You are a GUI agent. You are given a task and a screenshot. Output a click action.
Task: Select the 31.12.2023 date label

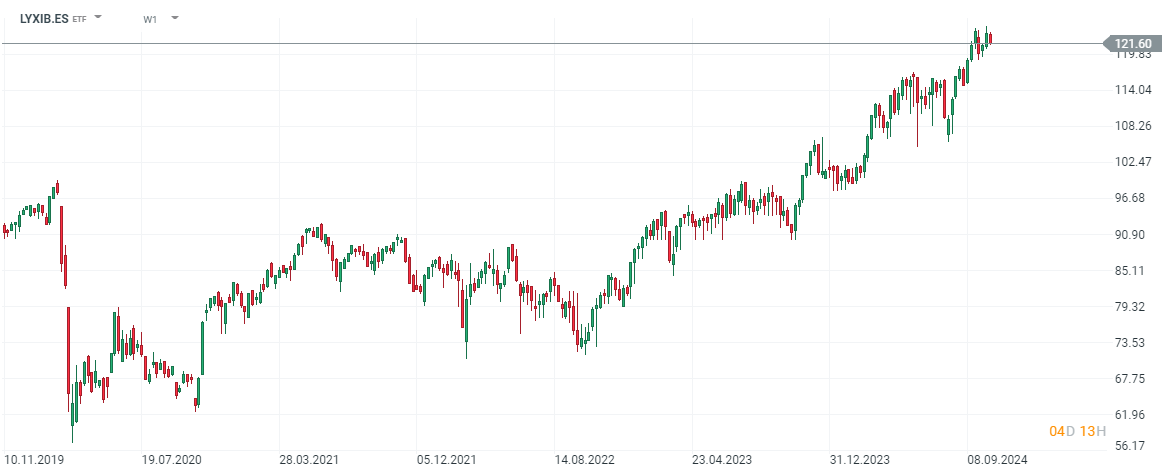[859, 461]
